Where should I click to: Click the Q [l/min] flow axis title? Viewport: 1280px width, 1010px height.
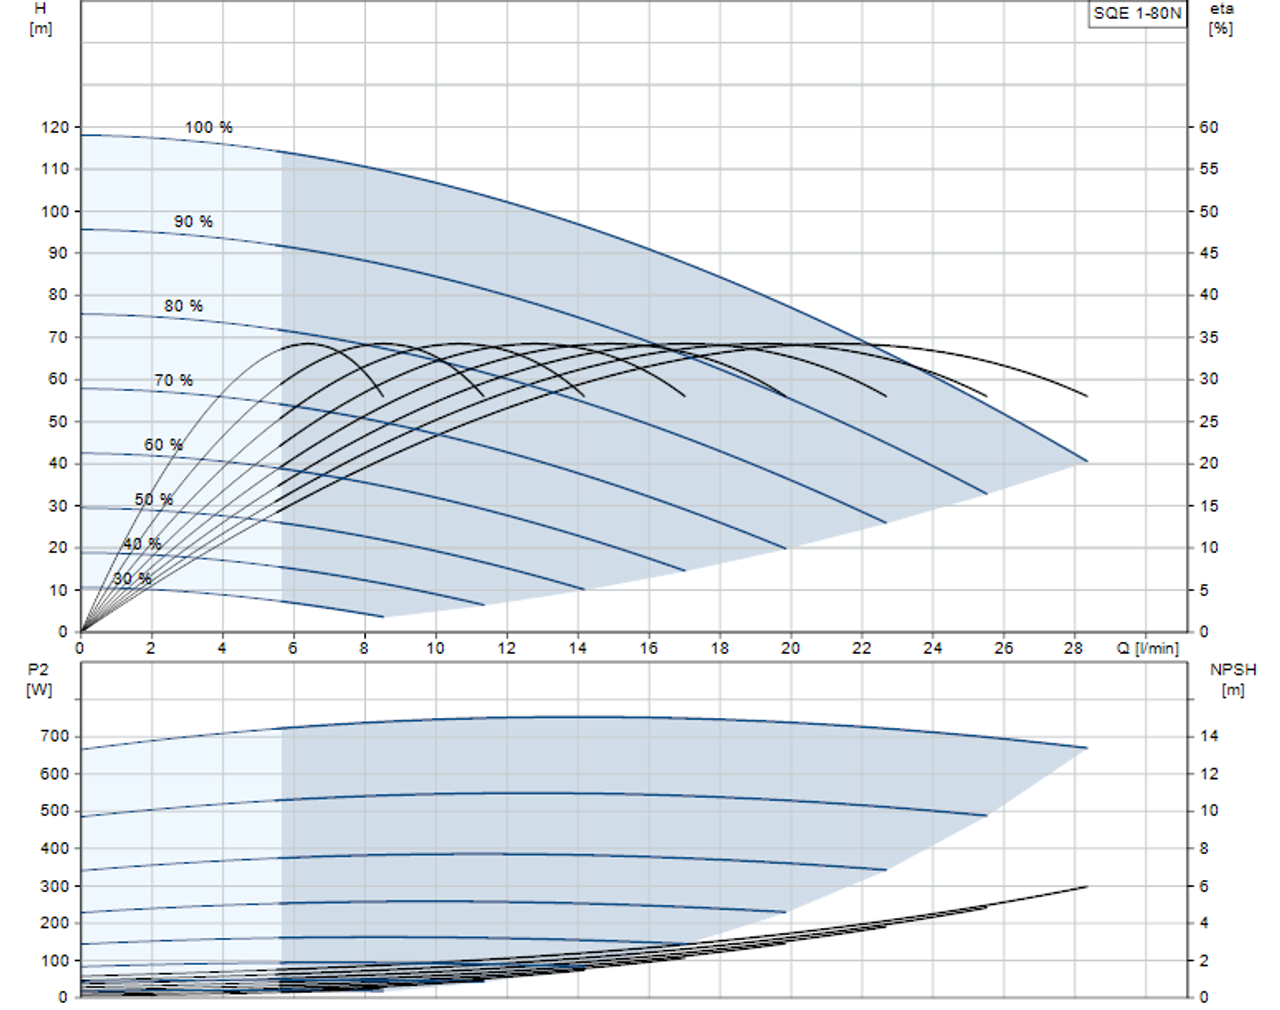(x=1148, y=648)
